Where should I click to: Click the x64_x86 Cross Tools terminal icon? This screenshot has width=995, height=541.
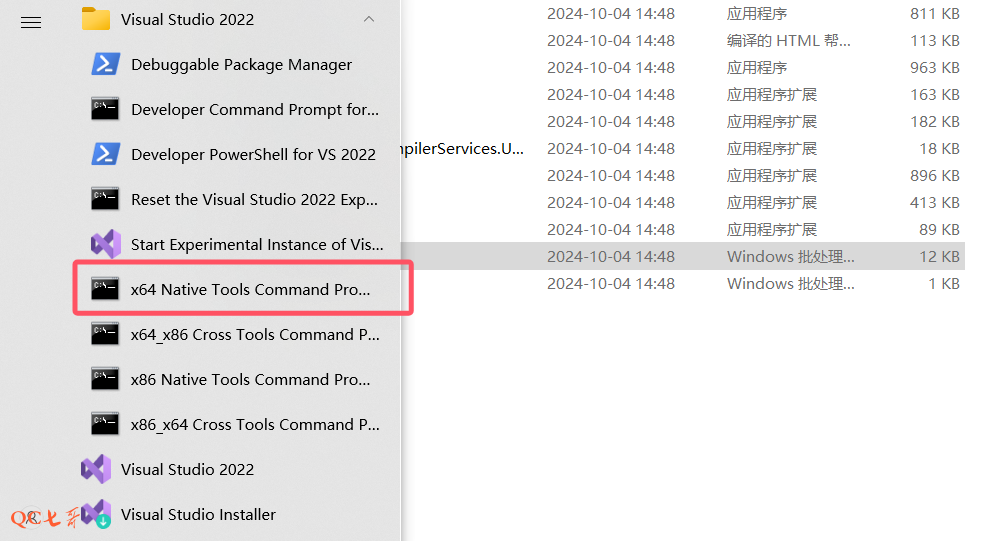106,334
